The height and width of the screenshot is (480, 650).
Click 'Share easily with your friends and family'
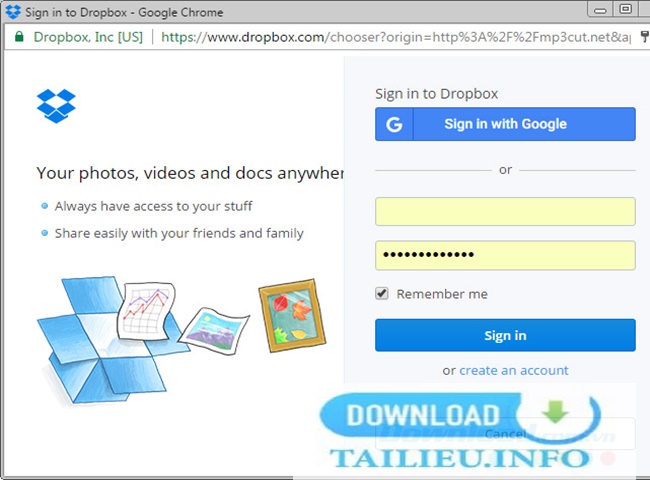[x=179, y=233]
